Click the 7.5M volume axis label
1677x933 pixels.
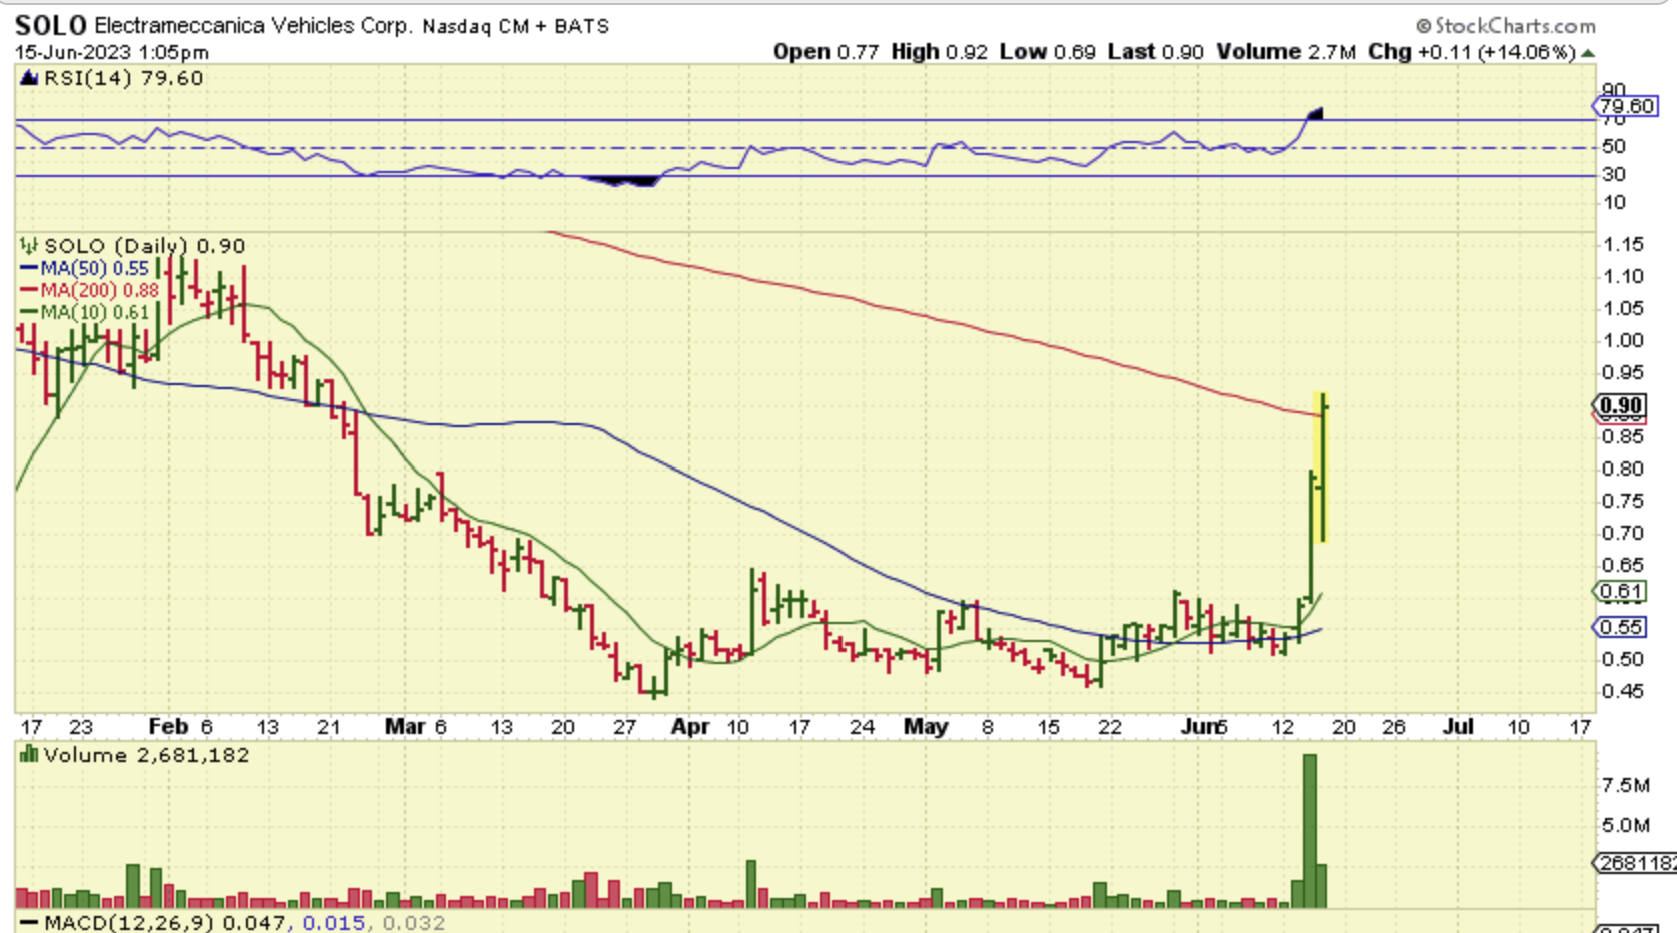(x=1626, y=786)
